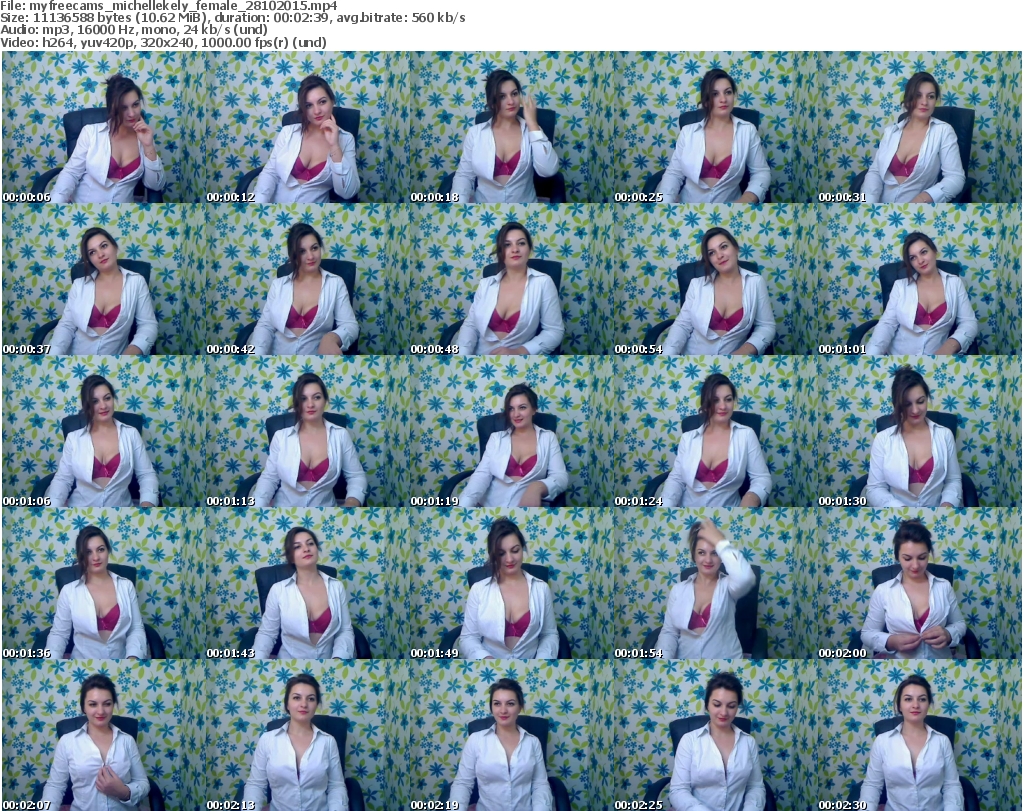Open the frame at timestamp 00:00:37
The width and height of the screenshot is (1024, 811).
click(104, 279)
